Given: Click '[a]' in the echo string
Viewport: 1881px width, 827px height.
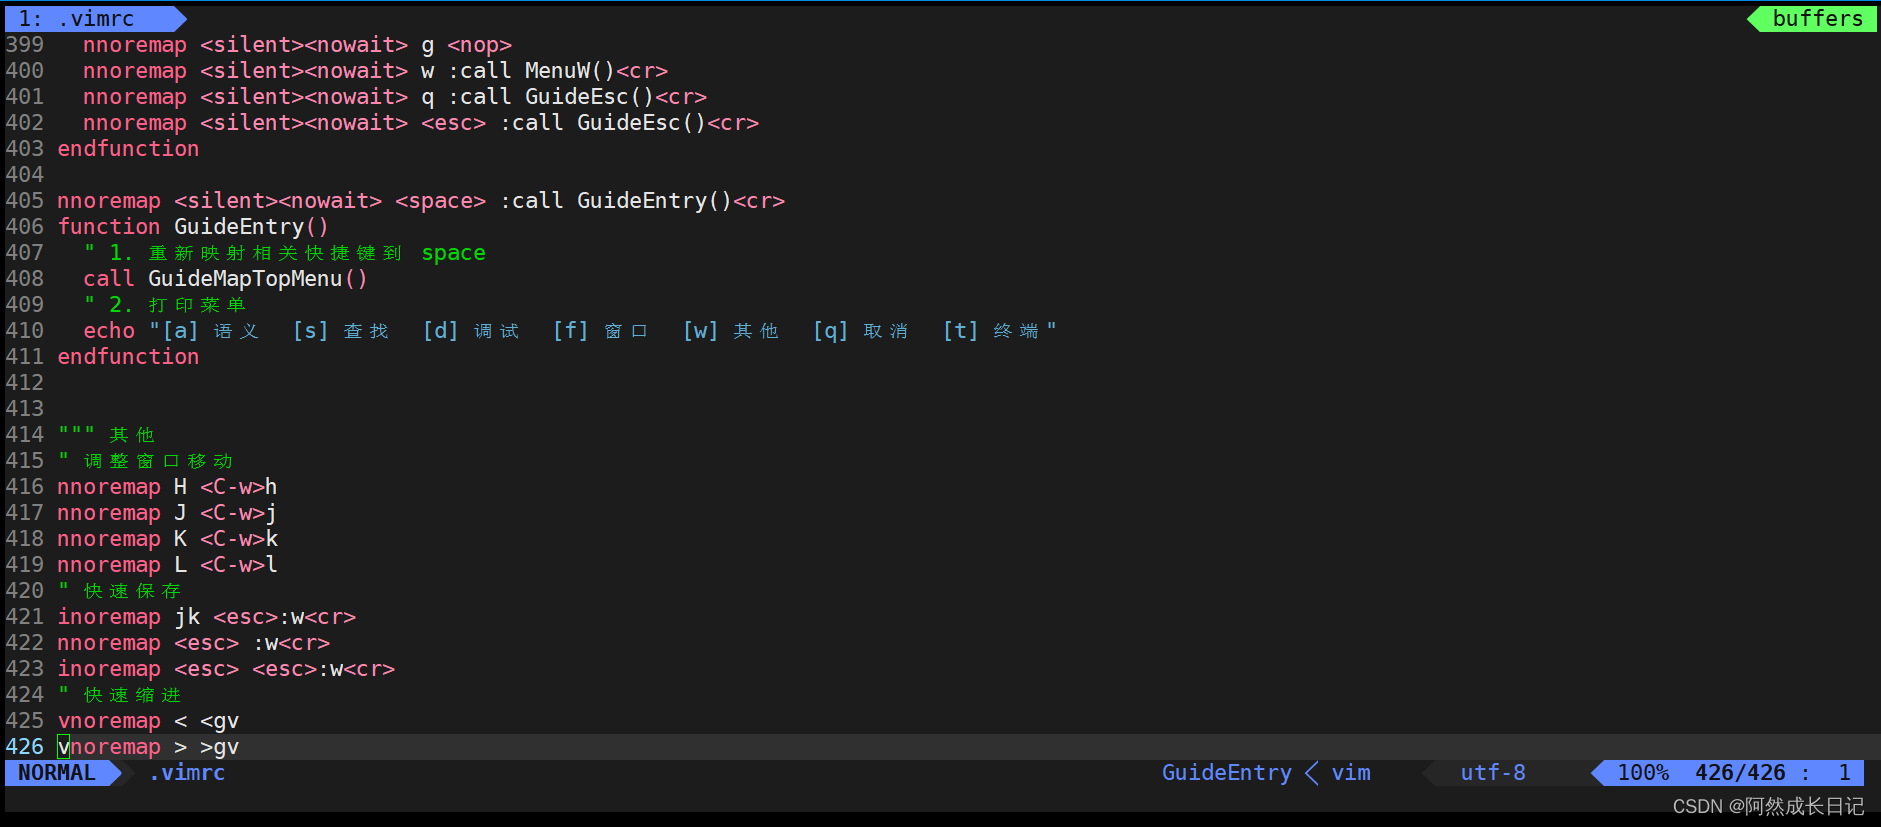Looking at the screenshot, I should [x=180, y=331].
